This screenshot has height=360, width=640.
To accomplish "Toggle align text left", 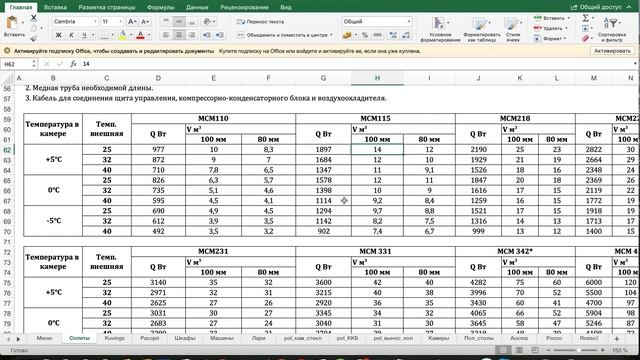I will [166, 35].
